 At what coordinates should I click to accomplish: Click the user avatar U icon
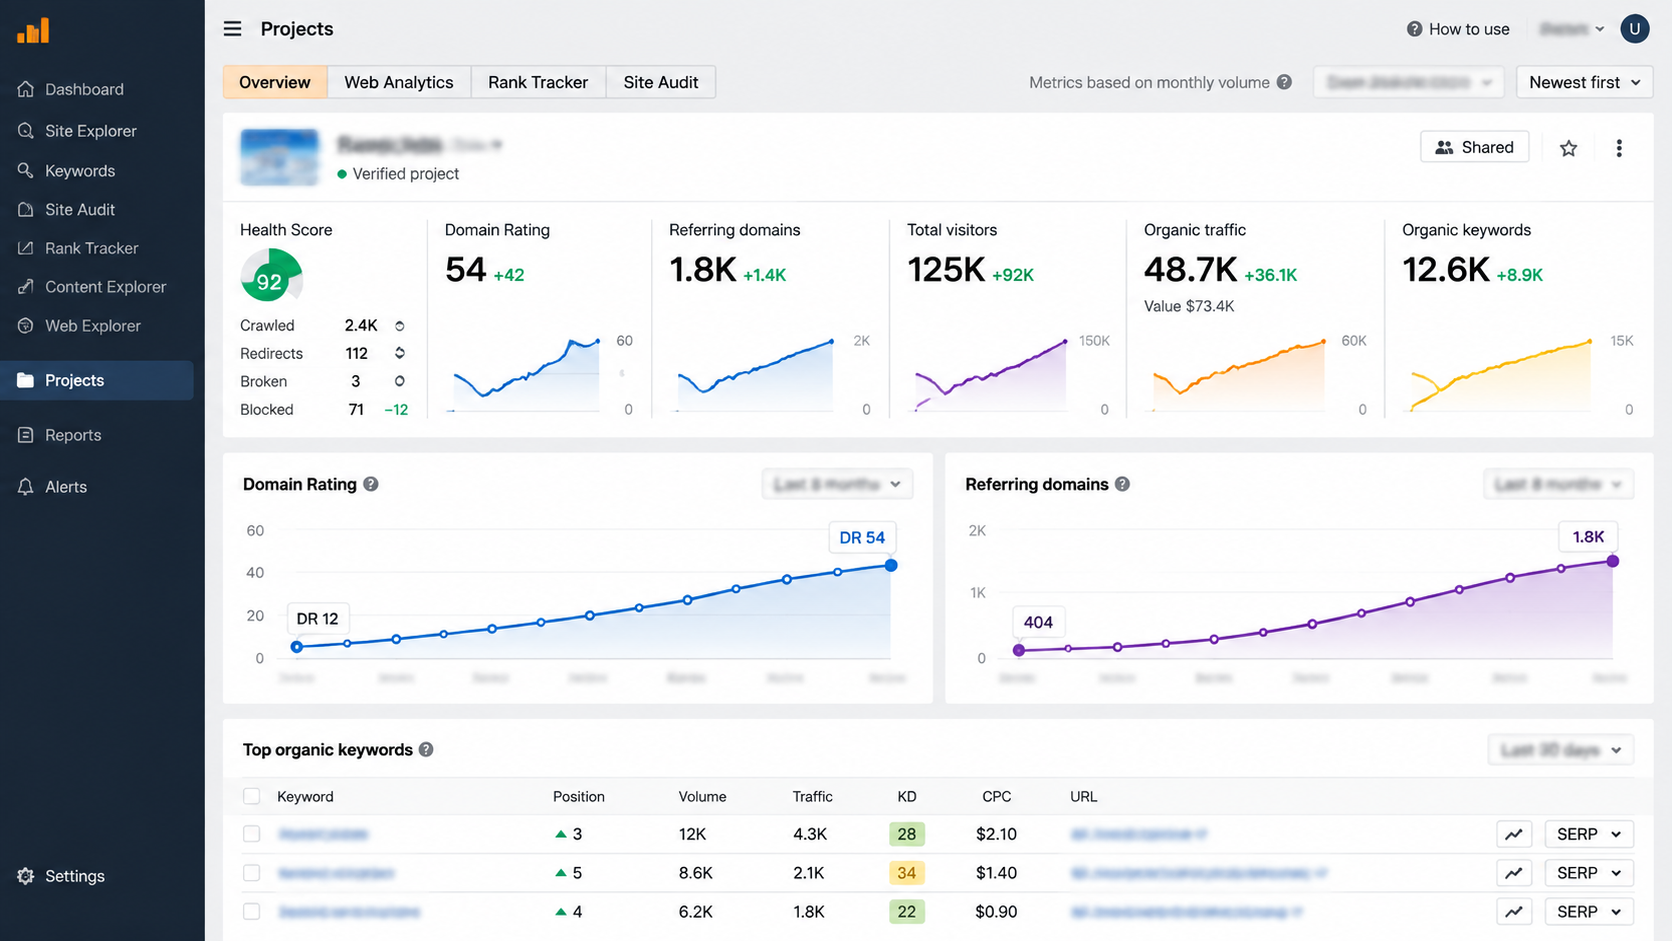[x=1635, y=29]
